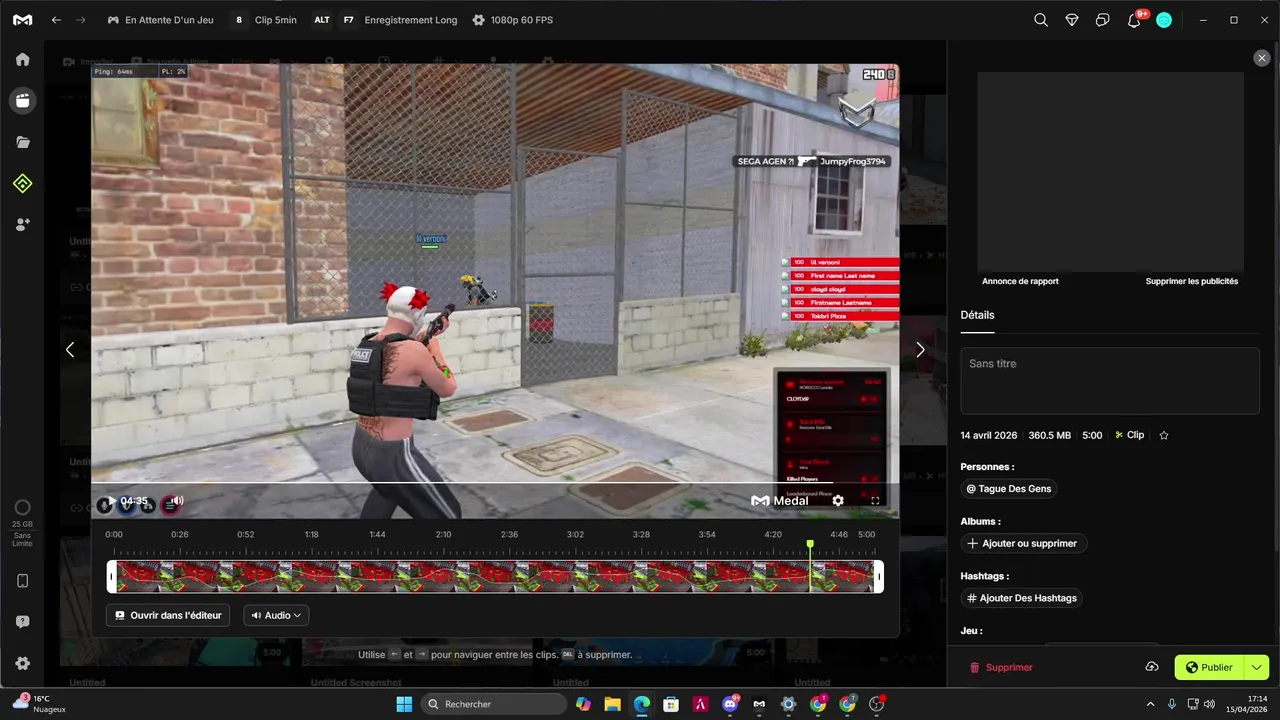Click the Publier button

[x=1209, y=667]
